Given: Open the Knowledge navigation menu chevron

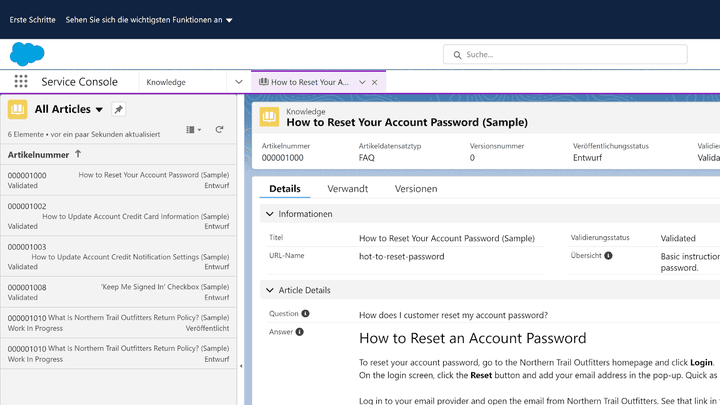Looking at the screenshot, I should [x=238, y=82].
